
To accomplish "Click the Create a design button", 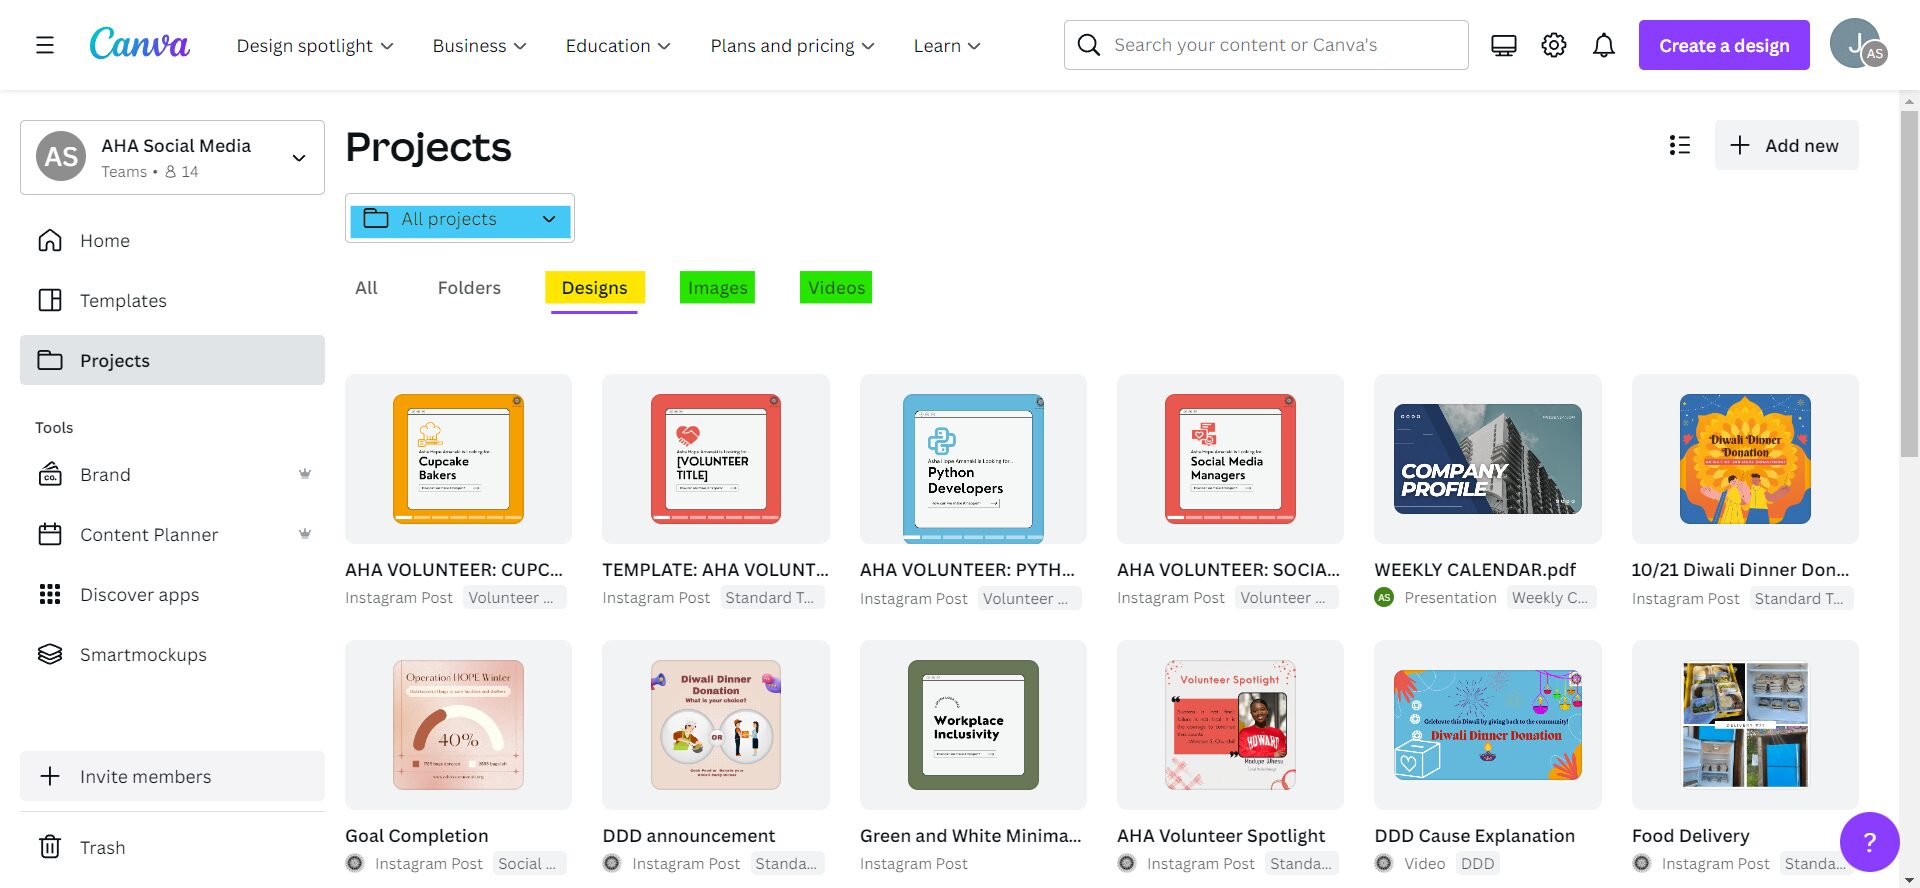I will (1723, 46).
